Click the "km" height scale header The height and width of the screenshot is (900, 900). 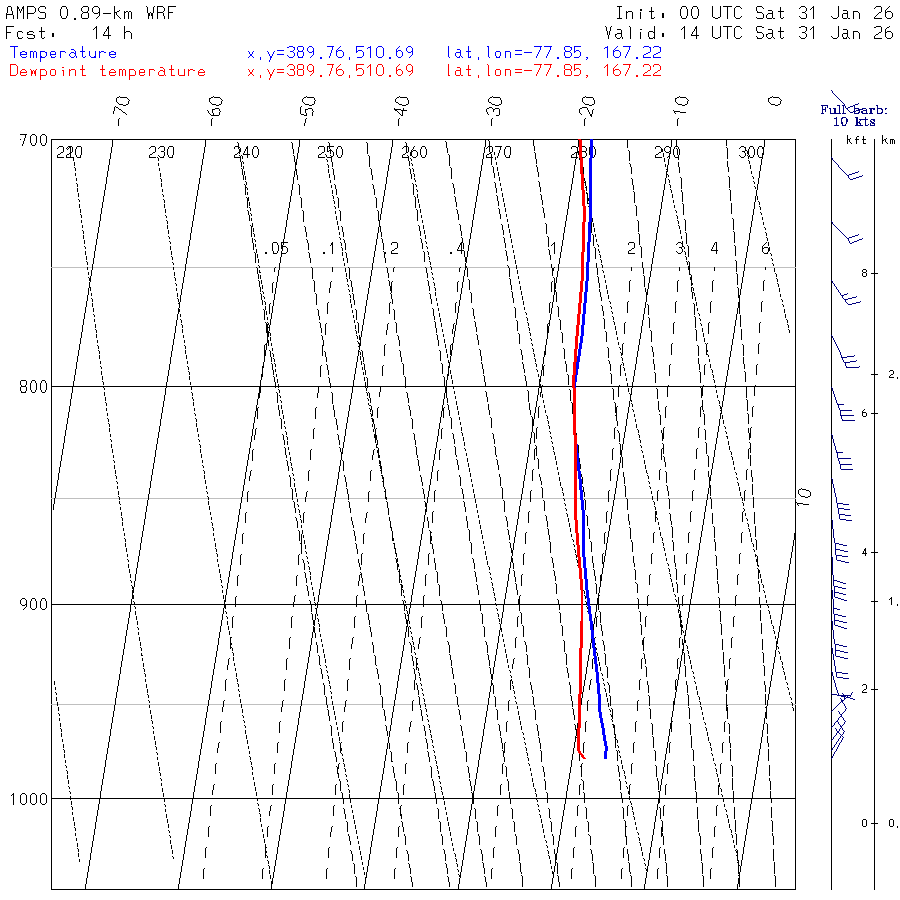889,140
